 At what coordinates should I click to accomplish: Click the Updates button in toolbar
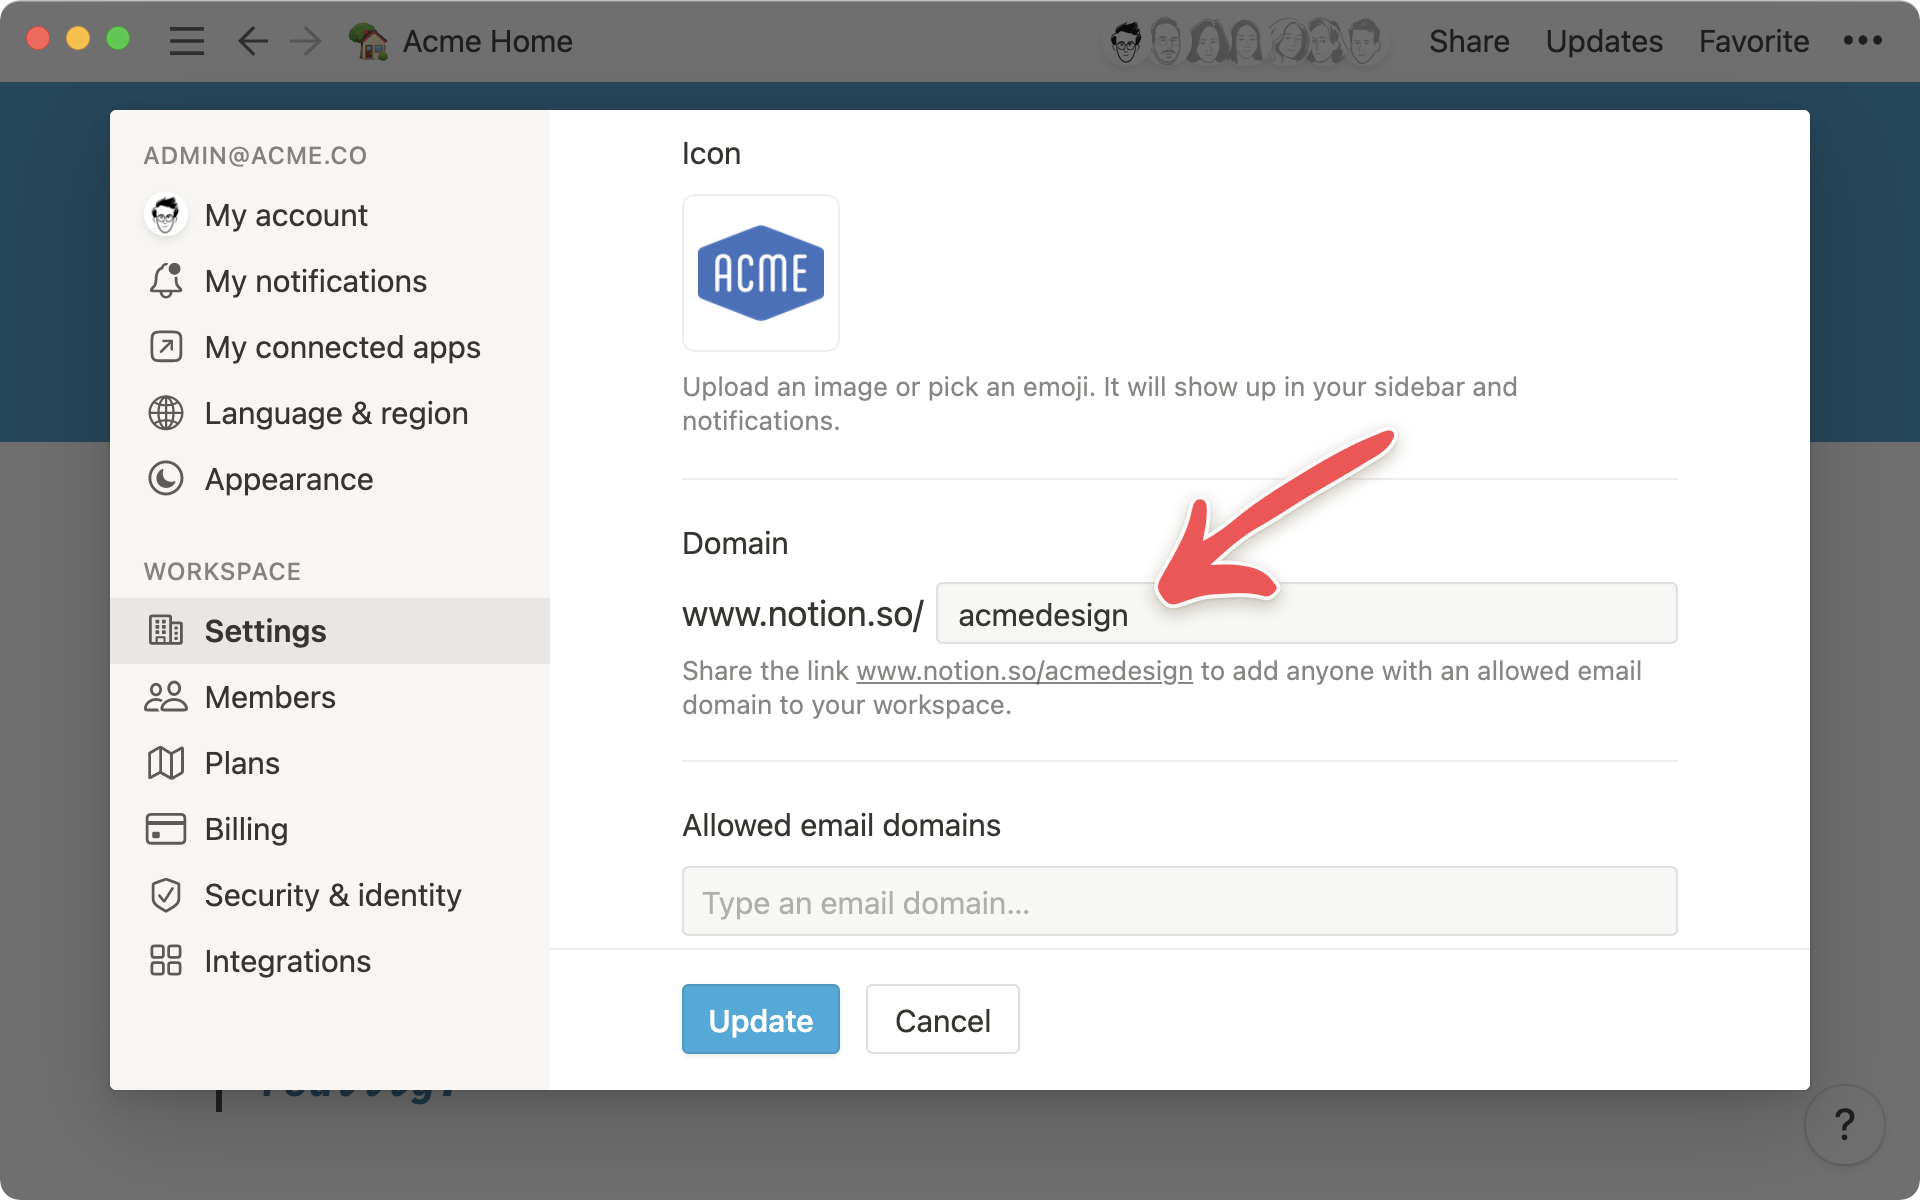tap(1601, 40)
